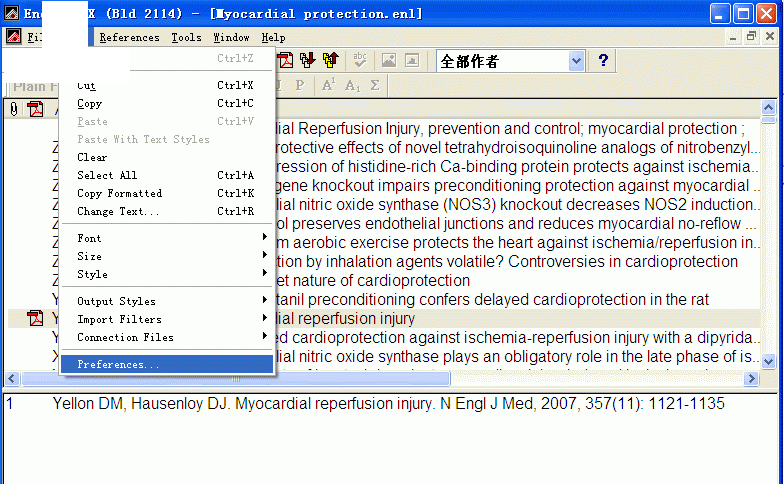The image size is (784, 484).
Task: Select reference 'nitric oxide synthase (NOS3) knockout'
Action: tap(518, 204)
